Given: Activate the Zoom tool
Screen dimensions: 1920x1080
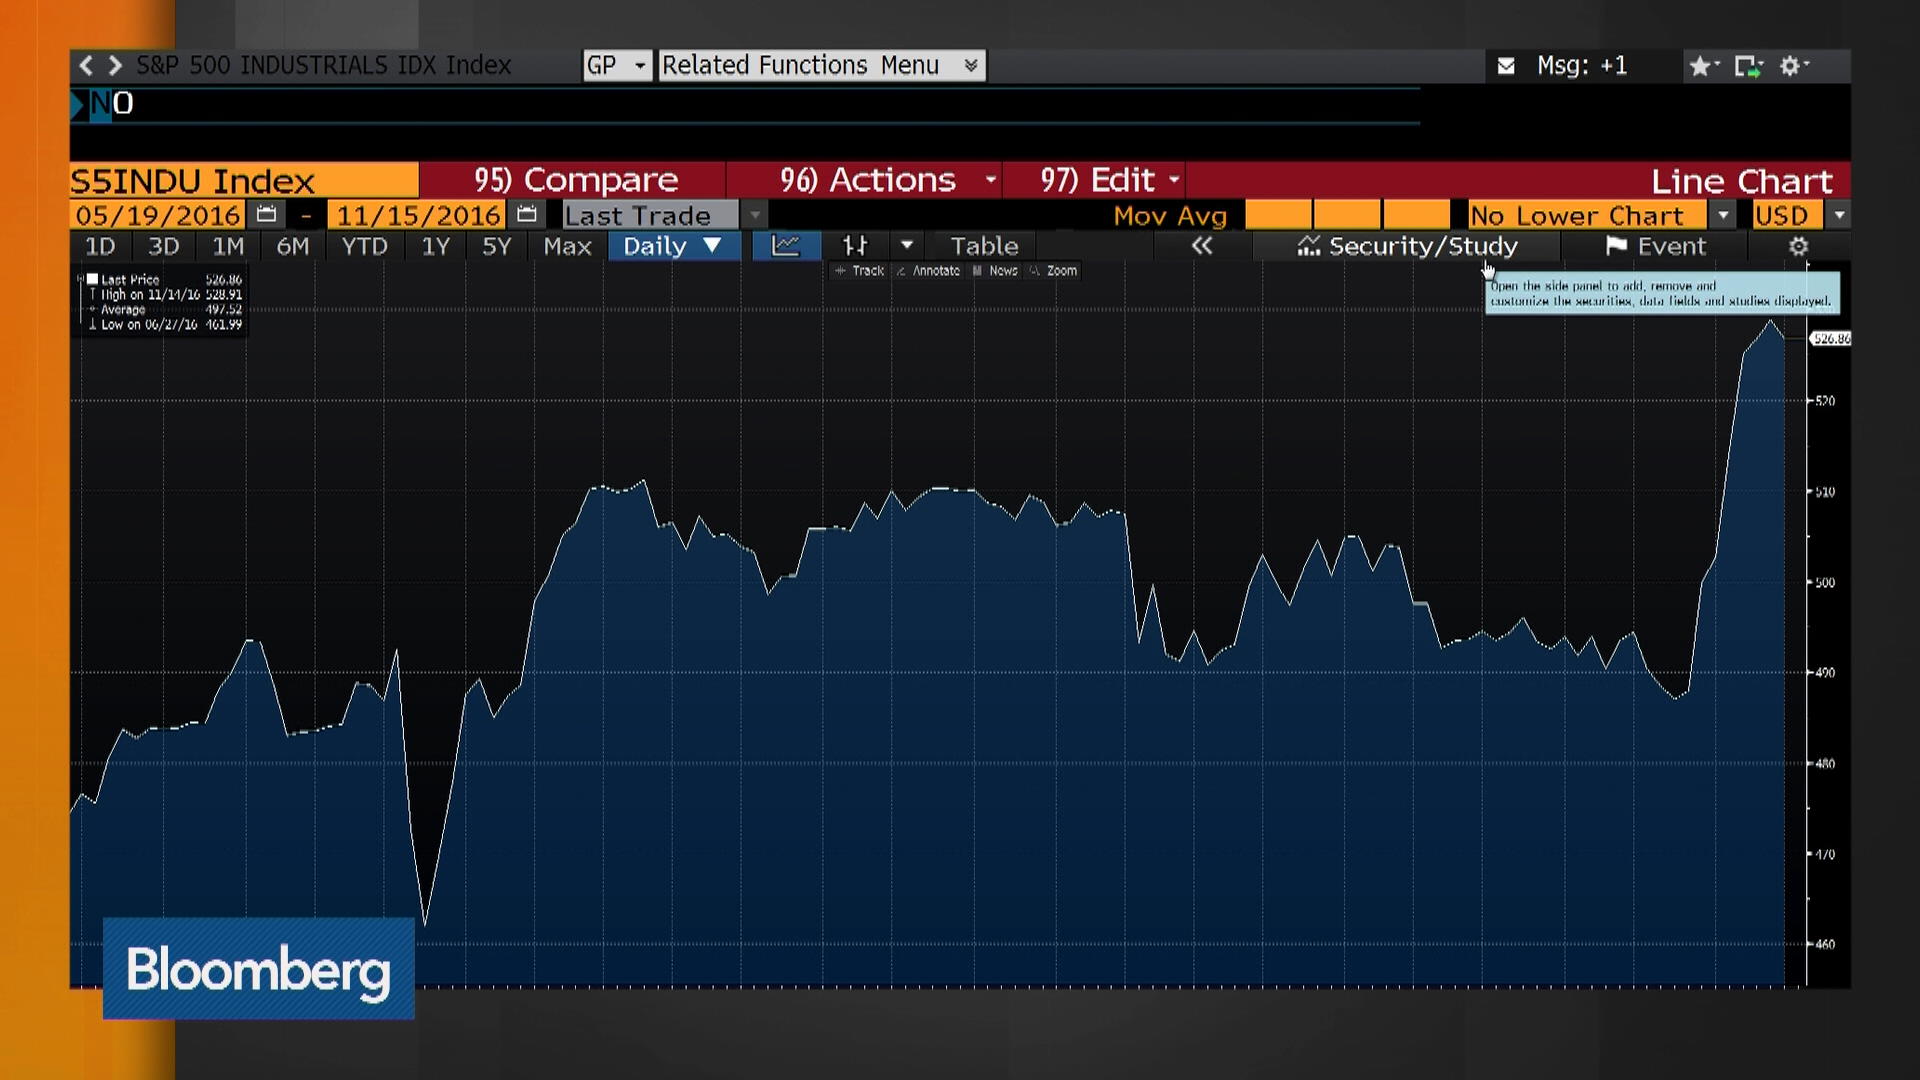Looking at the screenshot, I should click(x=1054, y=271).
